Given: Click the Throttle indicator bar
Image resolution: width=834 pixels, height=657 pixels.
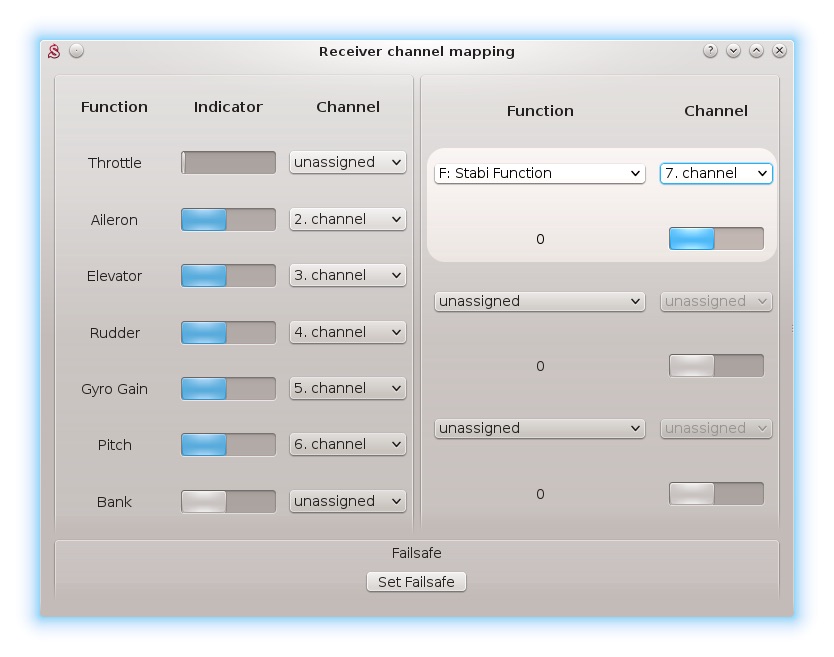Looking at the screenshot, I should (x=228, y=163).
